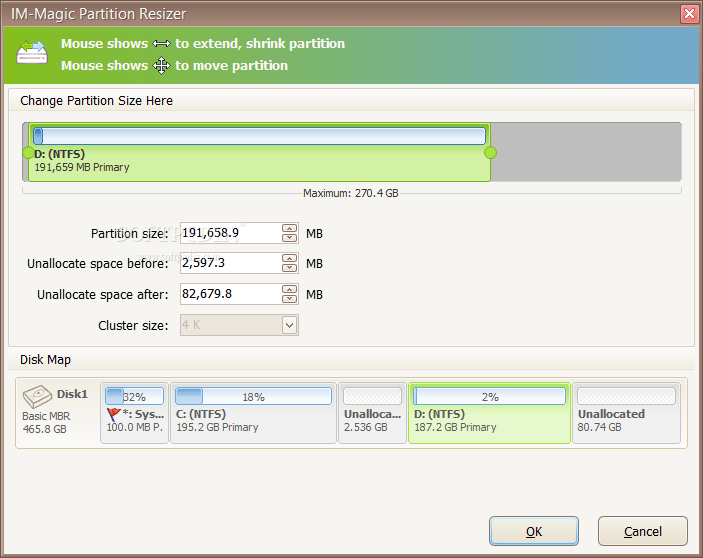The width and height of the screenshot is (703, 558).
Task: Click the Partition size input field
Action: click(231, 233)
